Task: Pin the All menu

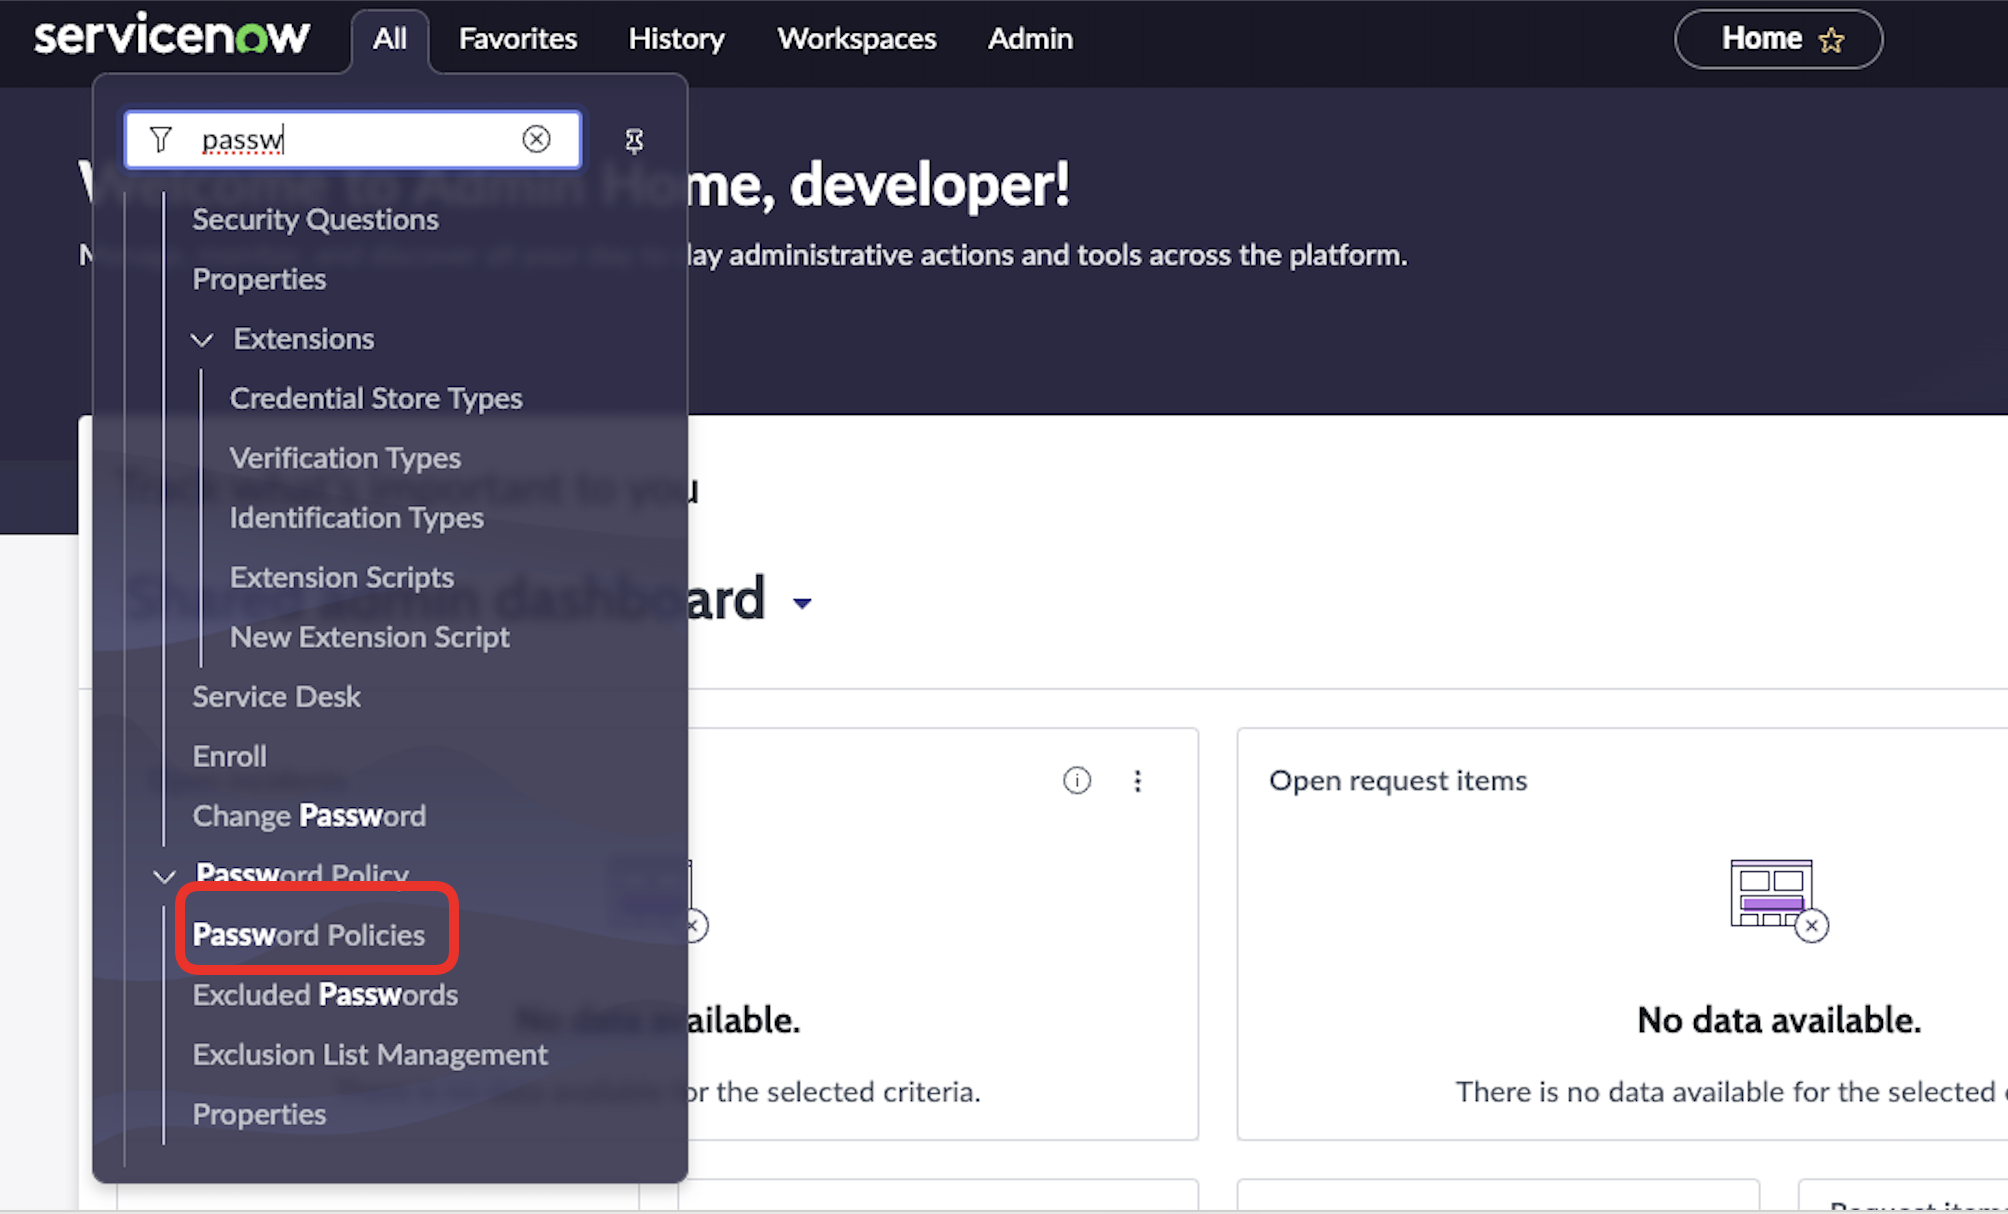Action: pyautogui.click(x=634, y=141)
